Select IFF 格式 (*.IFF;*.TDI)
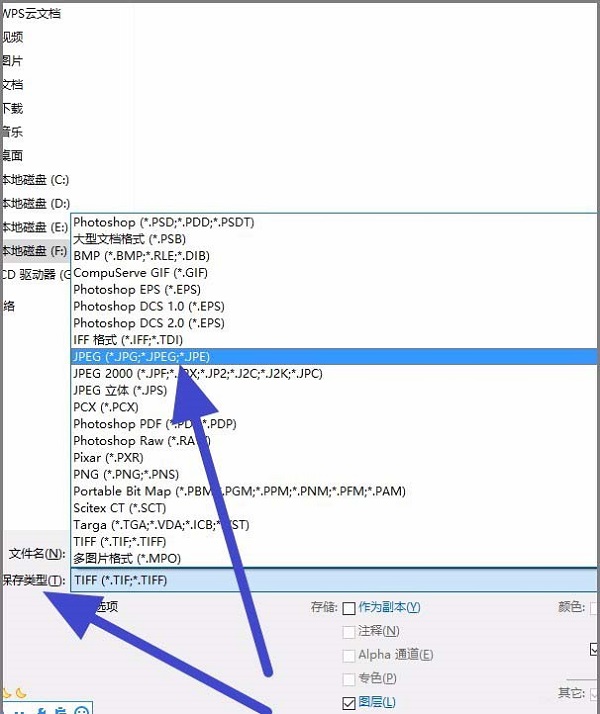This screenshot has height=714, width=600. (x=334, y=340)
